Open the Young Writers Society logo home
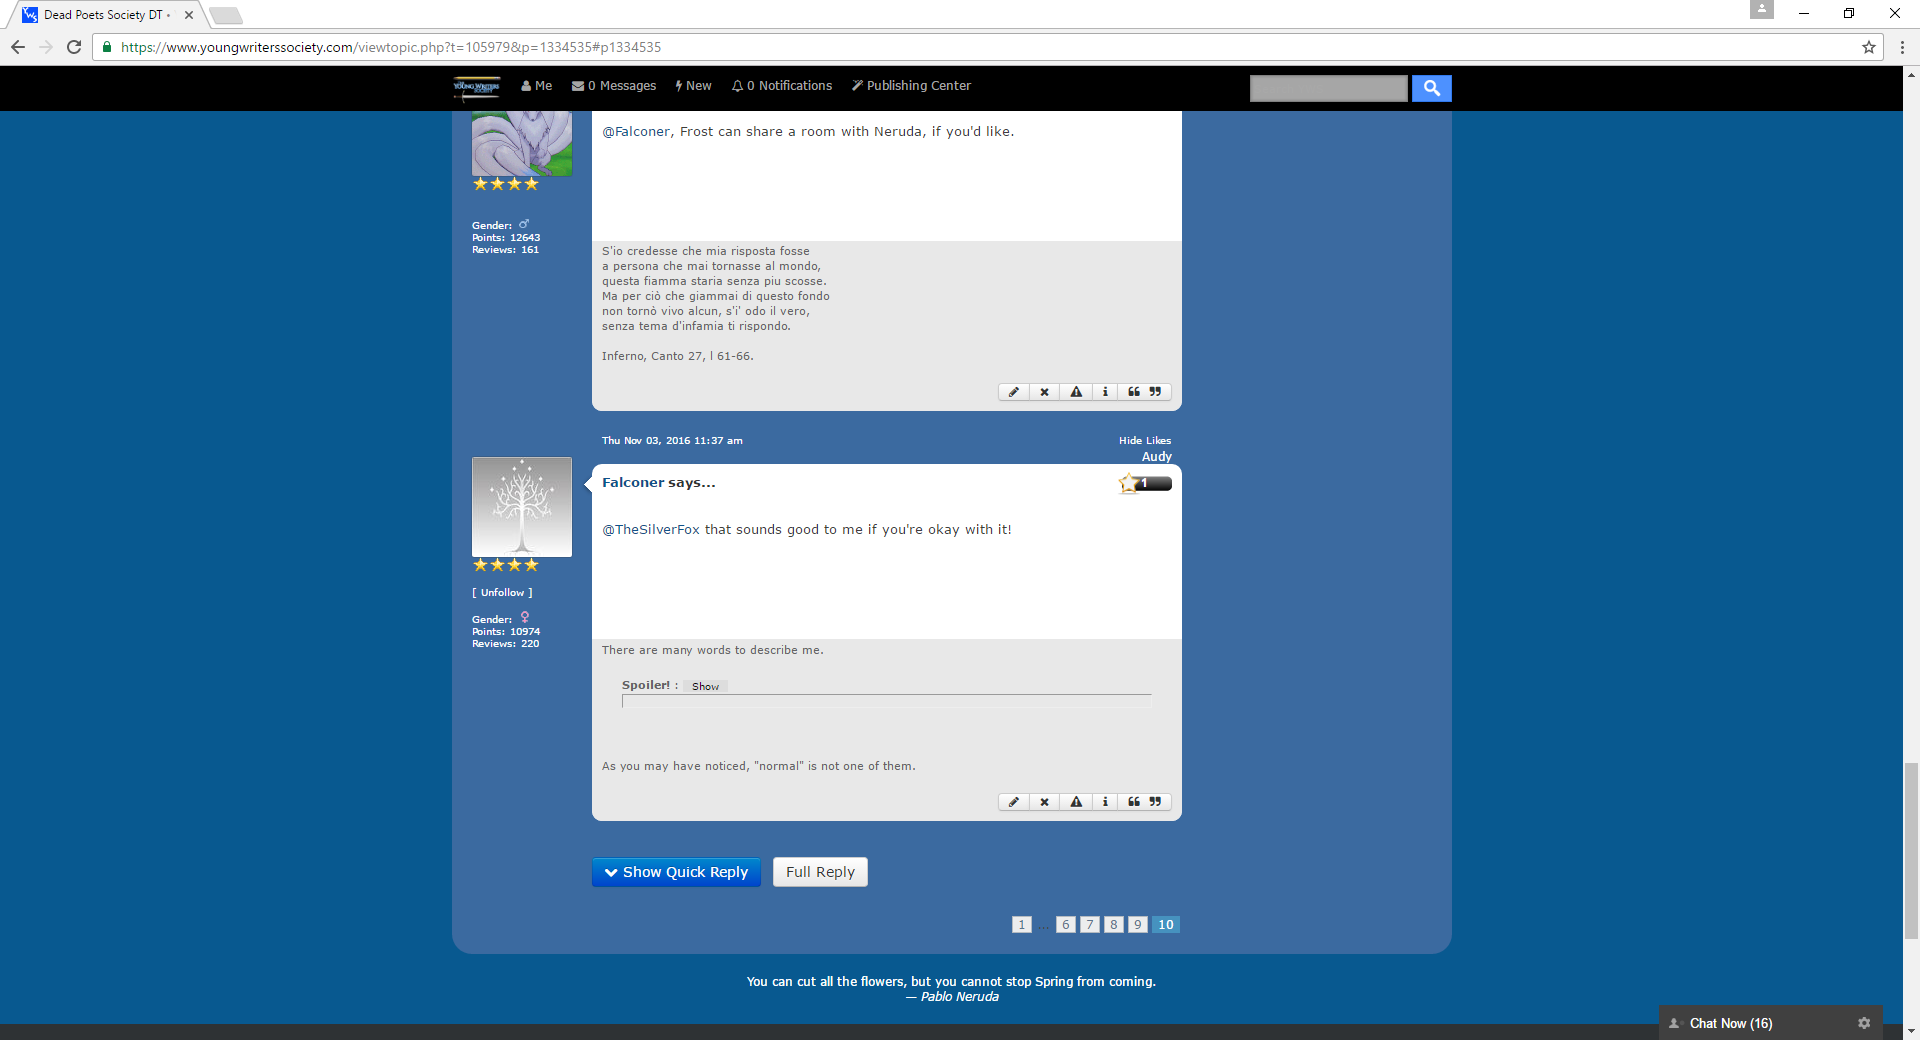 coord(477,87)
